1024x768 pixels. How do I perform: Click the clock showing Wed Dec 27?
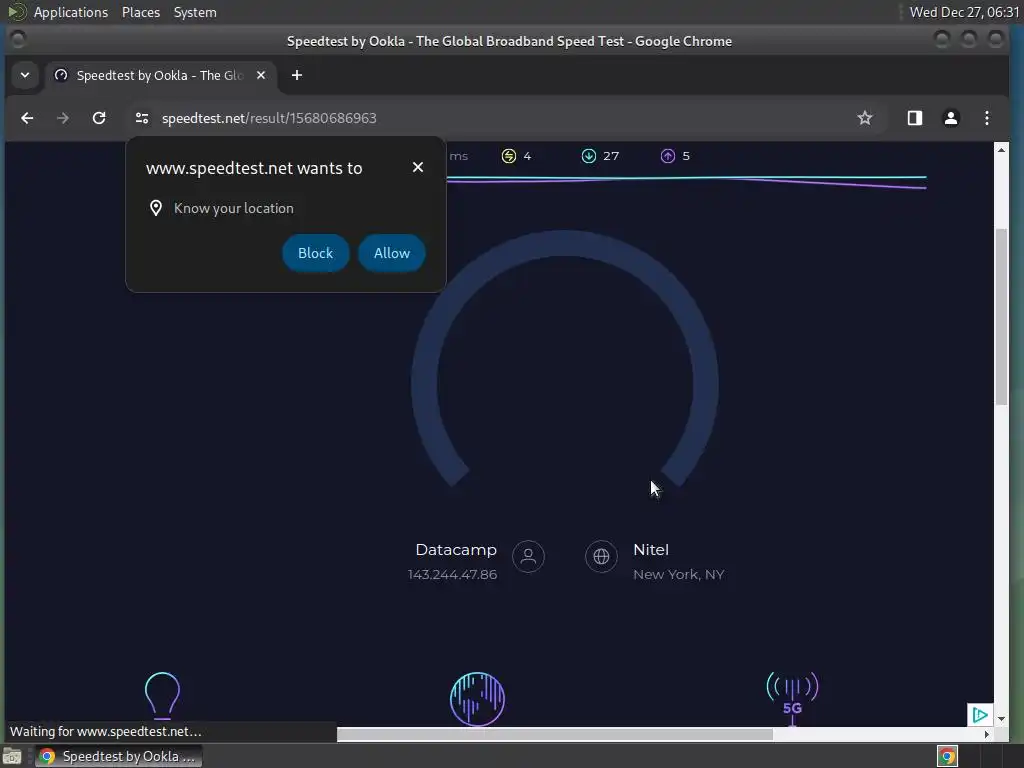pyautogui.click(x=964, y=12)
